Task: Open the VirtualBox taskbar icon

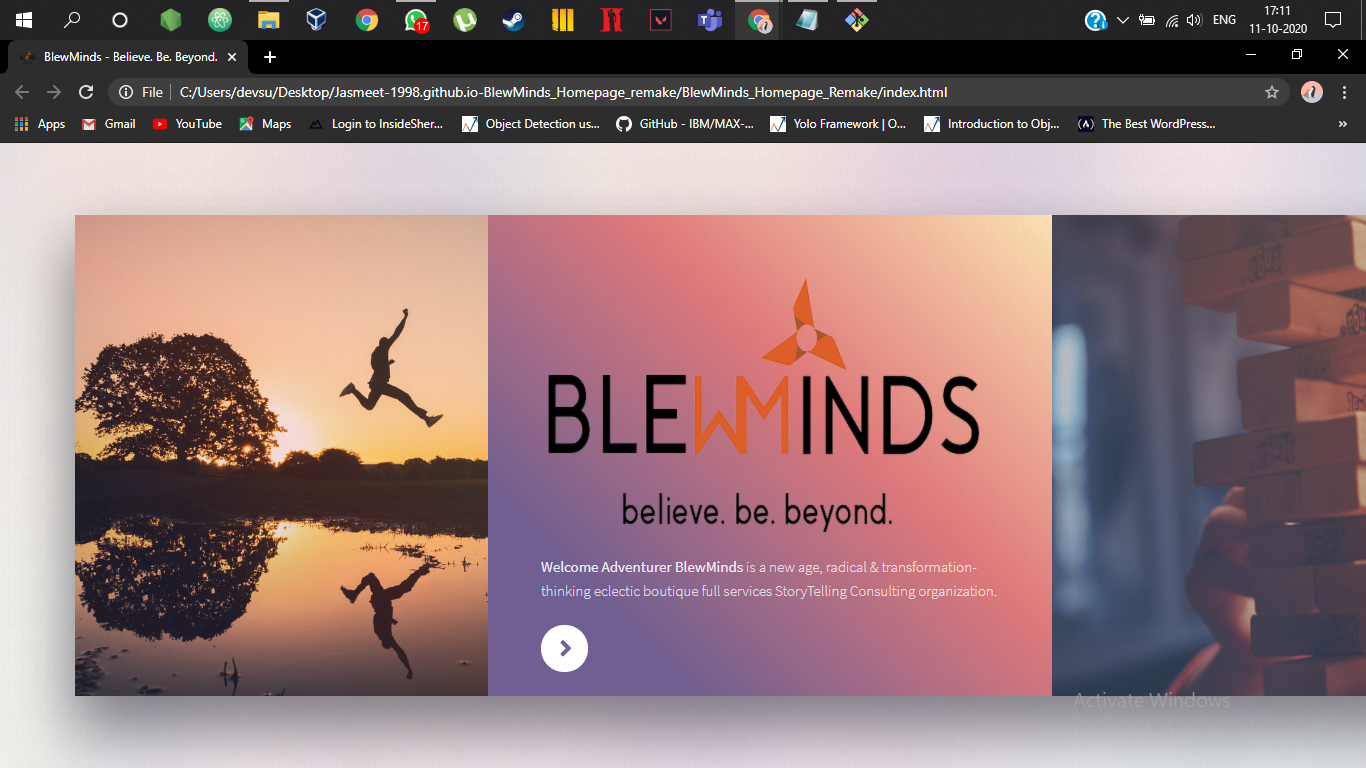Action: 317,20
